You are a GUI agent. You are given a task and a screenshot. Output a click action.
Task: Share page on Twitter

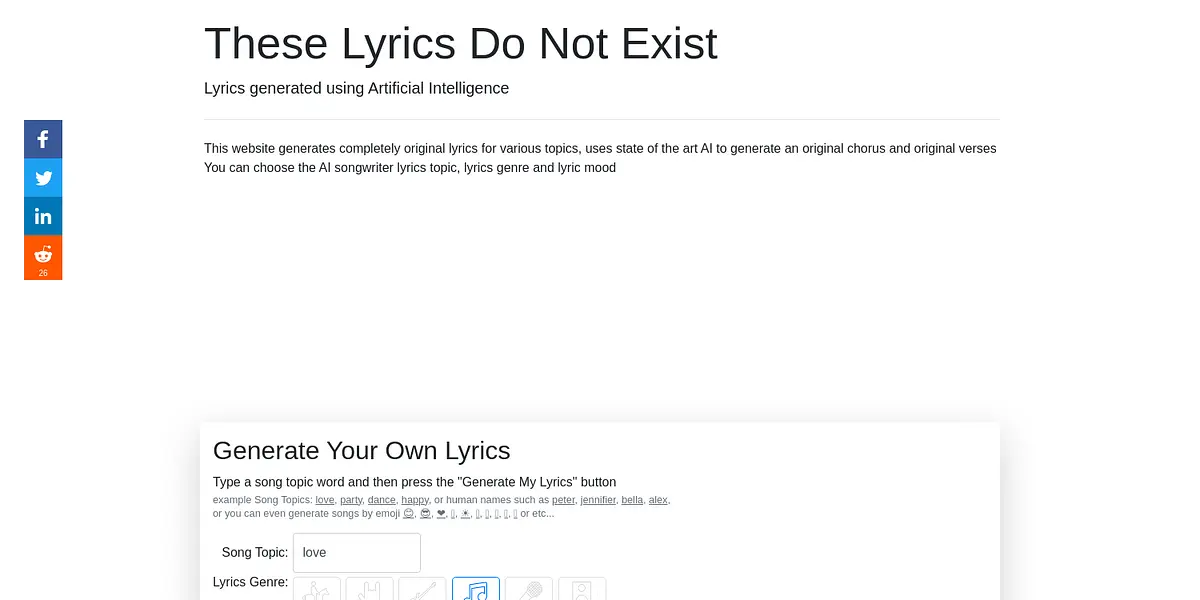43,178
